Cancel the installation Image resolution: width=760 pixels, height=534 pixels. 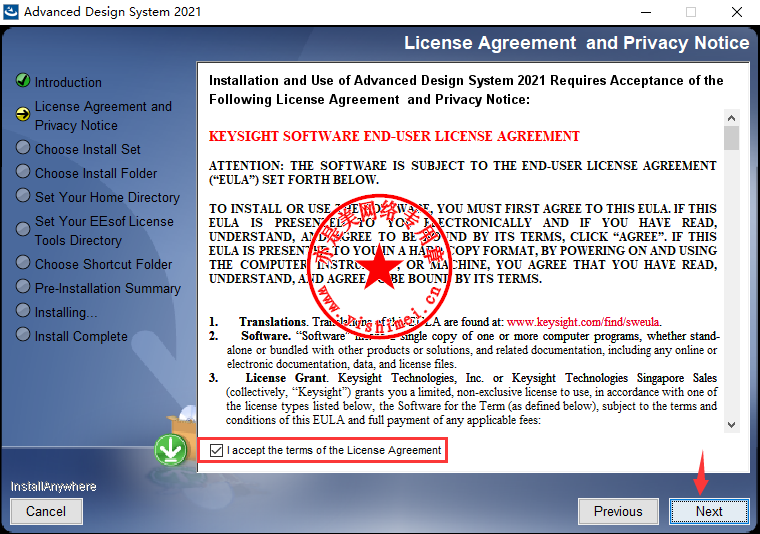click(46, 511)
